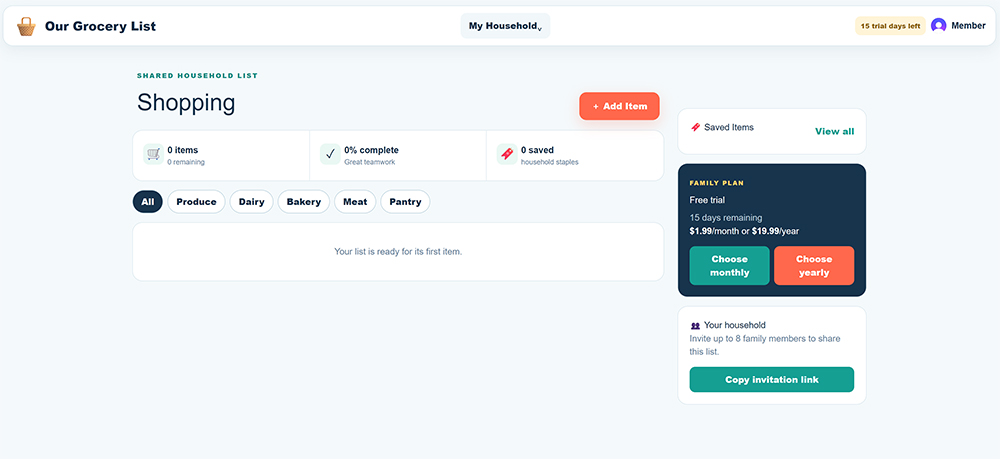Click the 15 trial days left badge
This screenshot has height=459, width=1000.
(x=890, y=26)
